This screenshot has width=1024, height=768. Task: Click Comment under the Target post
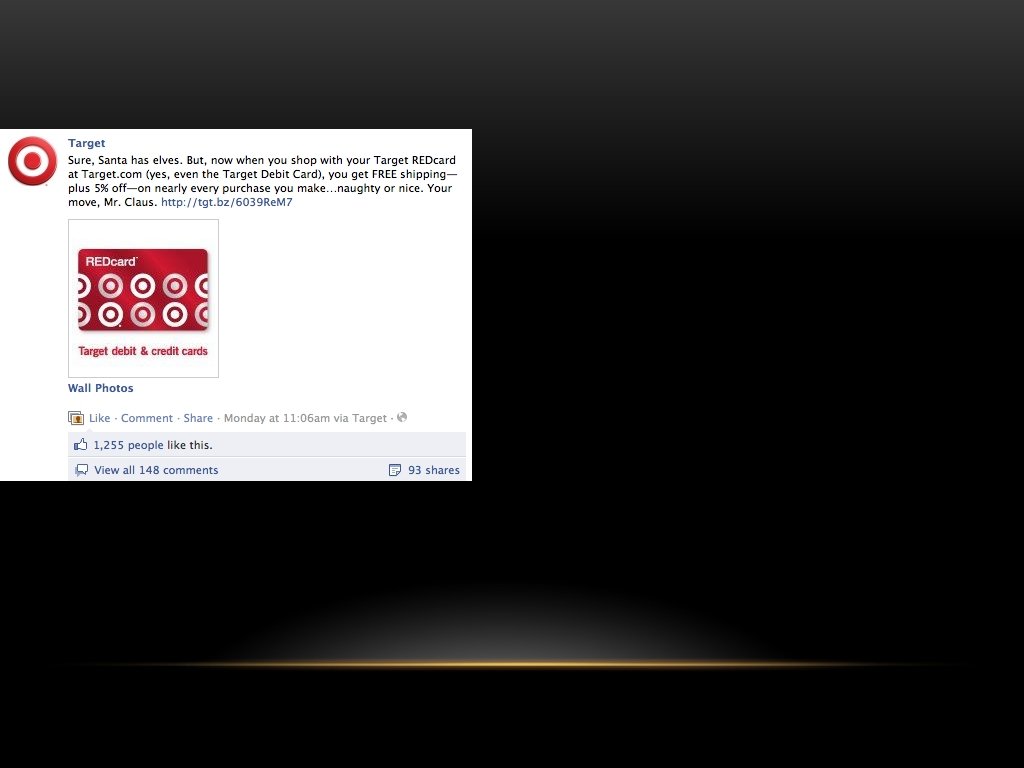click(147, 418)
